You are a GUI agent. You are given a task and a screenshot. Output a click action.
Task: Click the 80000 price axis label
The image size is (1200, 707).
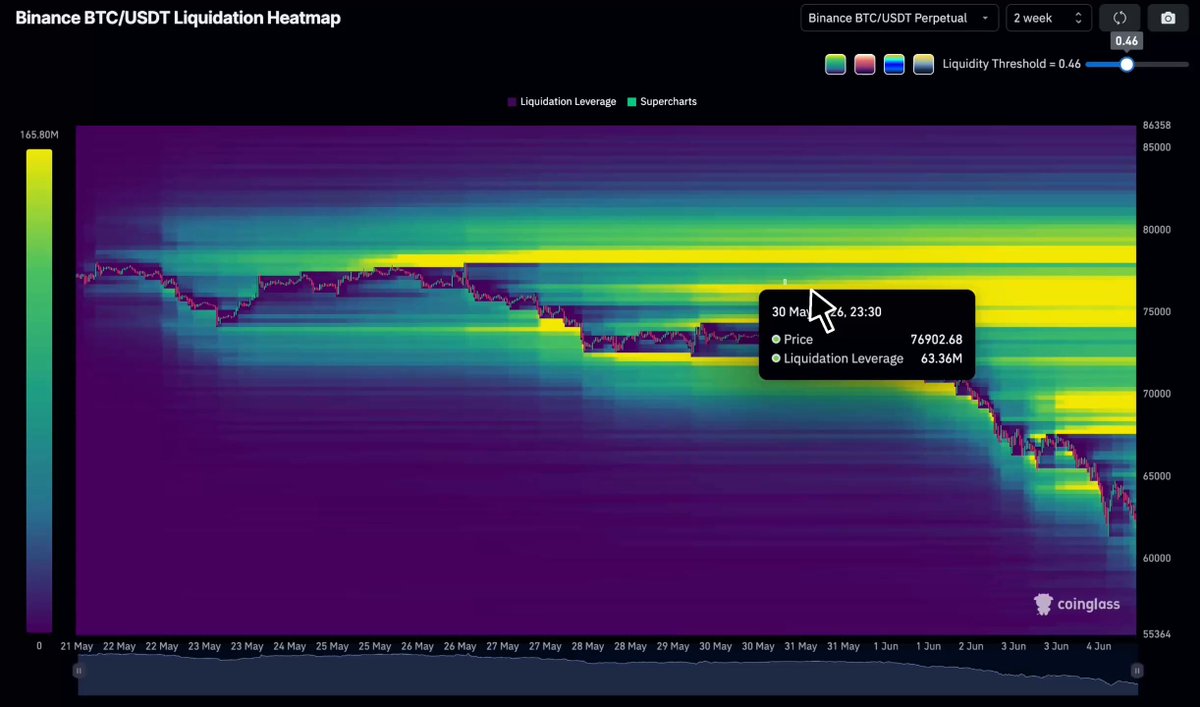pos(1155,229)
